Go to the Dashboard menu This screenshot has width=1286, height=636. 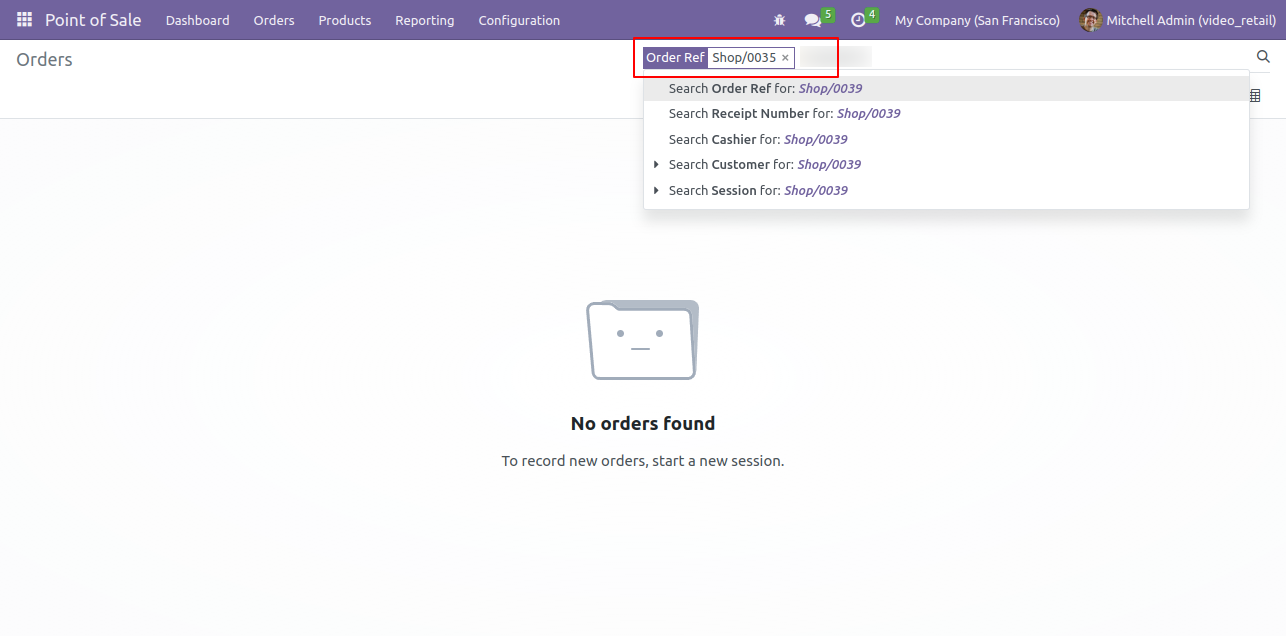click(x=198, y=20)
